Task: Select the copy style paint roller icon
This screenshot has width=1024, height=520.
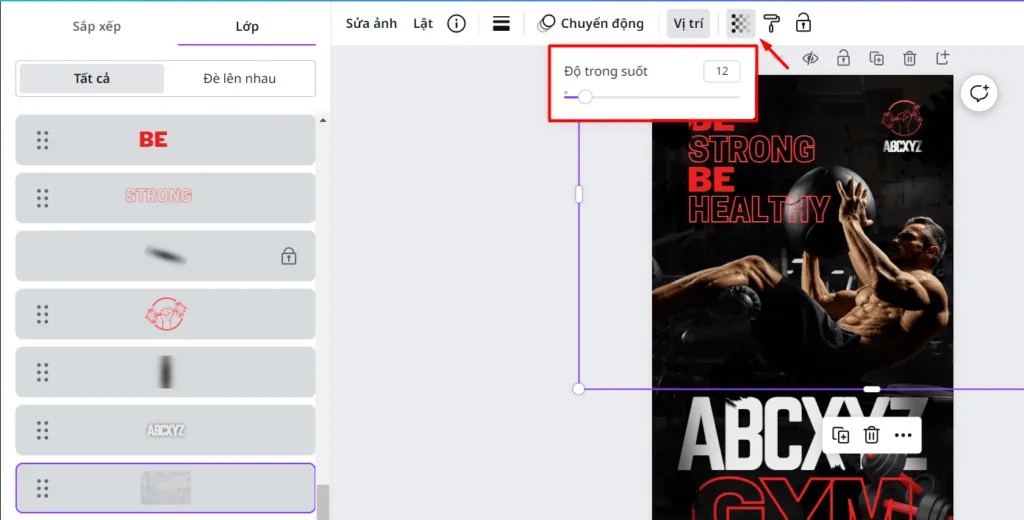Action: 771,24
